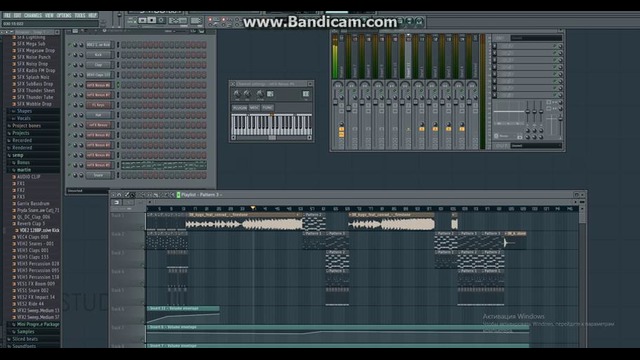640x360 pixels.
Task: Open the EDIT menu
Action: (x=17, y=16)
